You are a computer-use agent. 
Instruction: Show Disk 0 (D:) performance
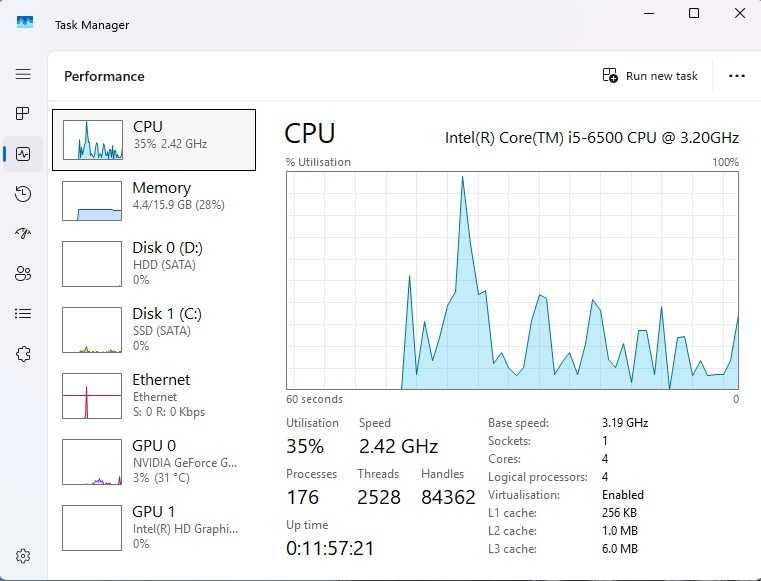[154, 263]
